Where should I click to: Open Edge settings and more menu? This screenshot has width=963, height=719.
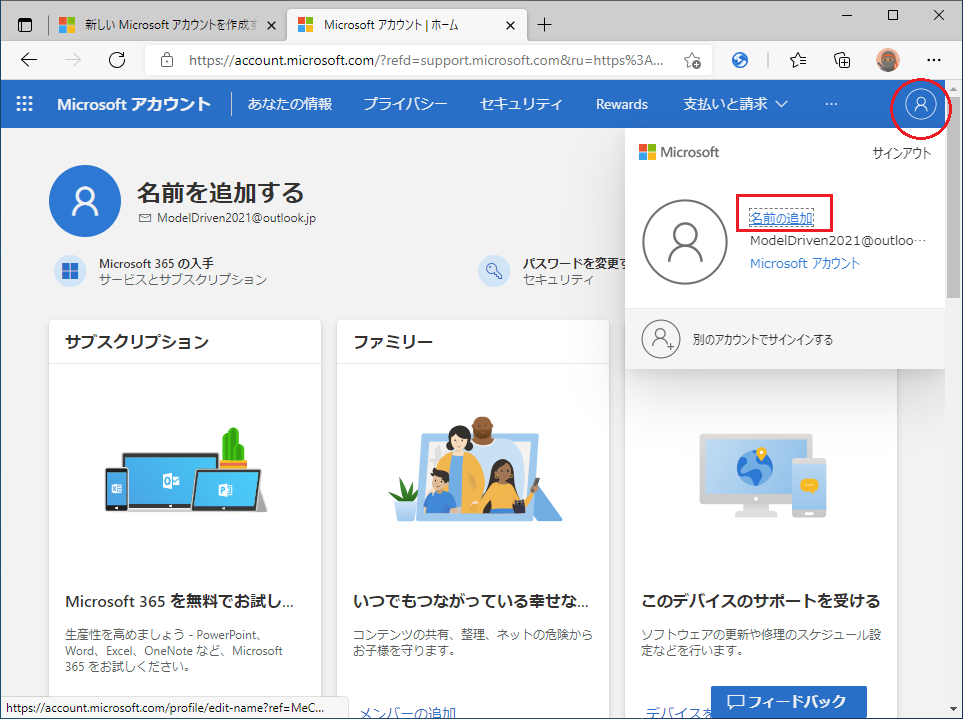tap(934, 60)
